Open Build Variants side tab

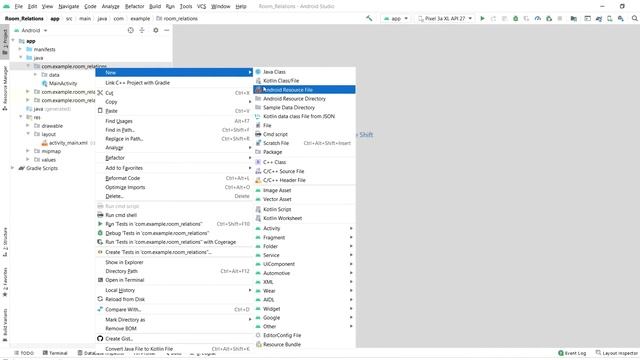5,325
